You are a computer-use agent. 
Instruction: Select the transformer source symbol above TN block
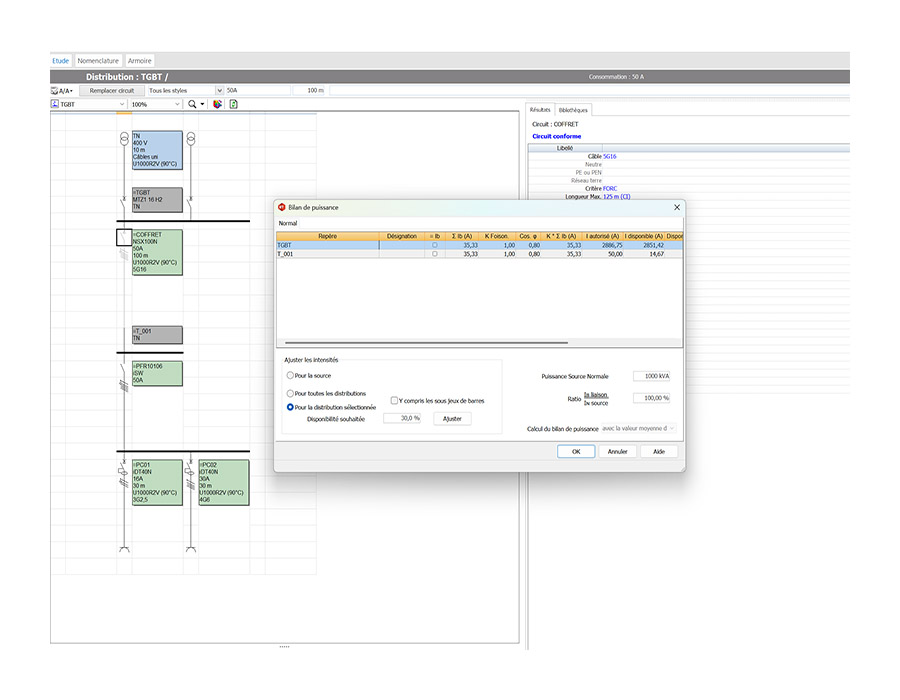pos(124,138)
